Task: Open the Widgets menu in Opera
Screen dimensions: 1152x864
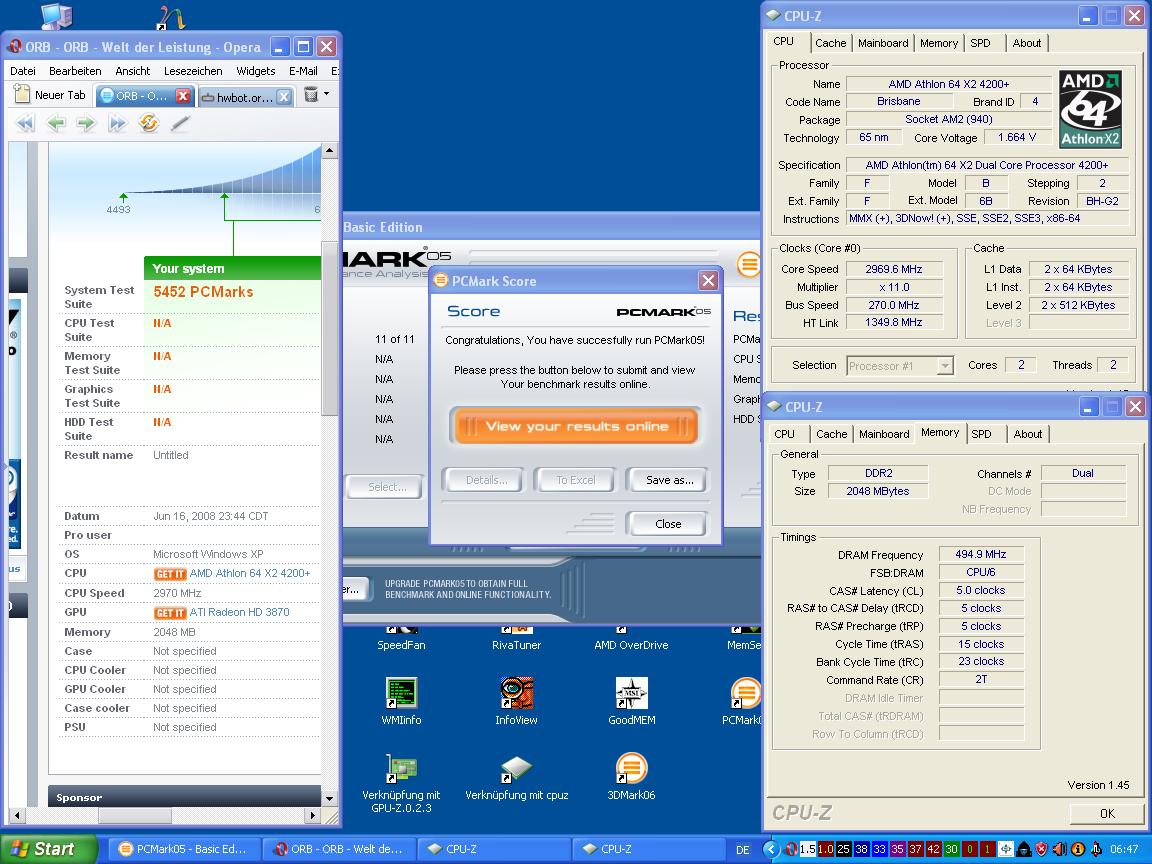Action: tap(256, 71)
